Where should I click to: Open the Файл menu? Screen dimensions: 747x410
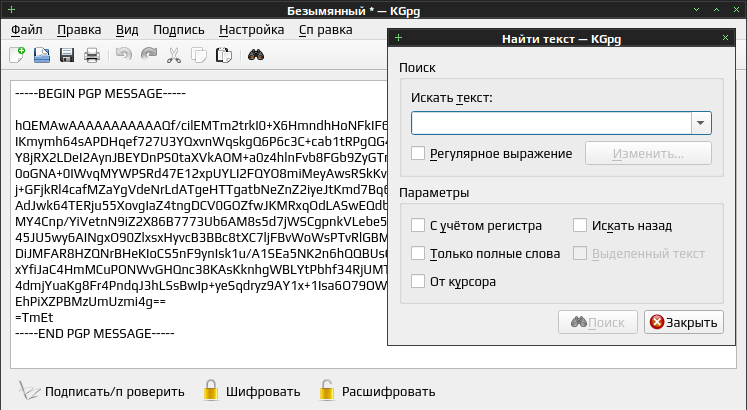click(x=27, y=30)
